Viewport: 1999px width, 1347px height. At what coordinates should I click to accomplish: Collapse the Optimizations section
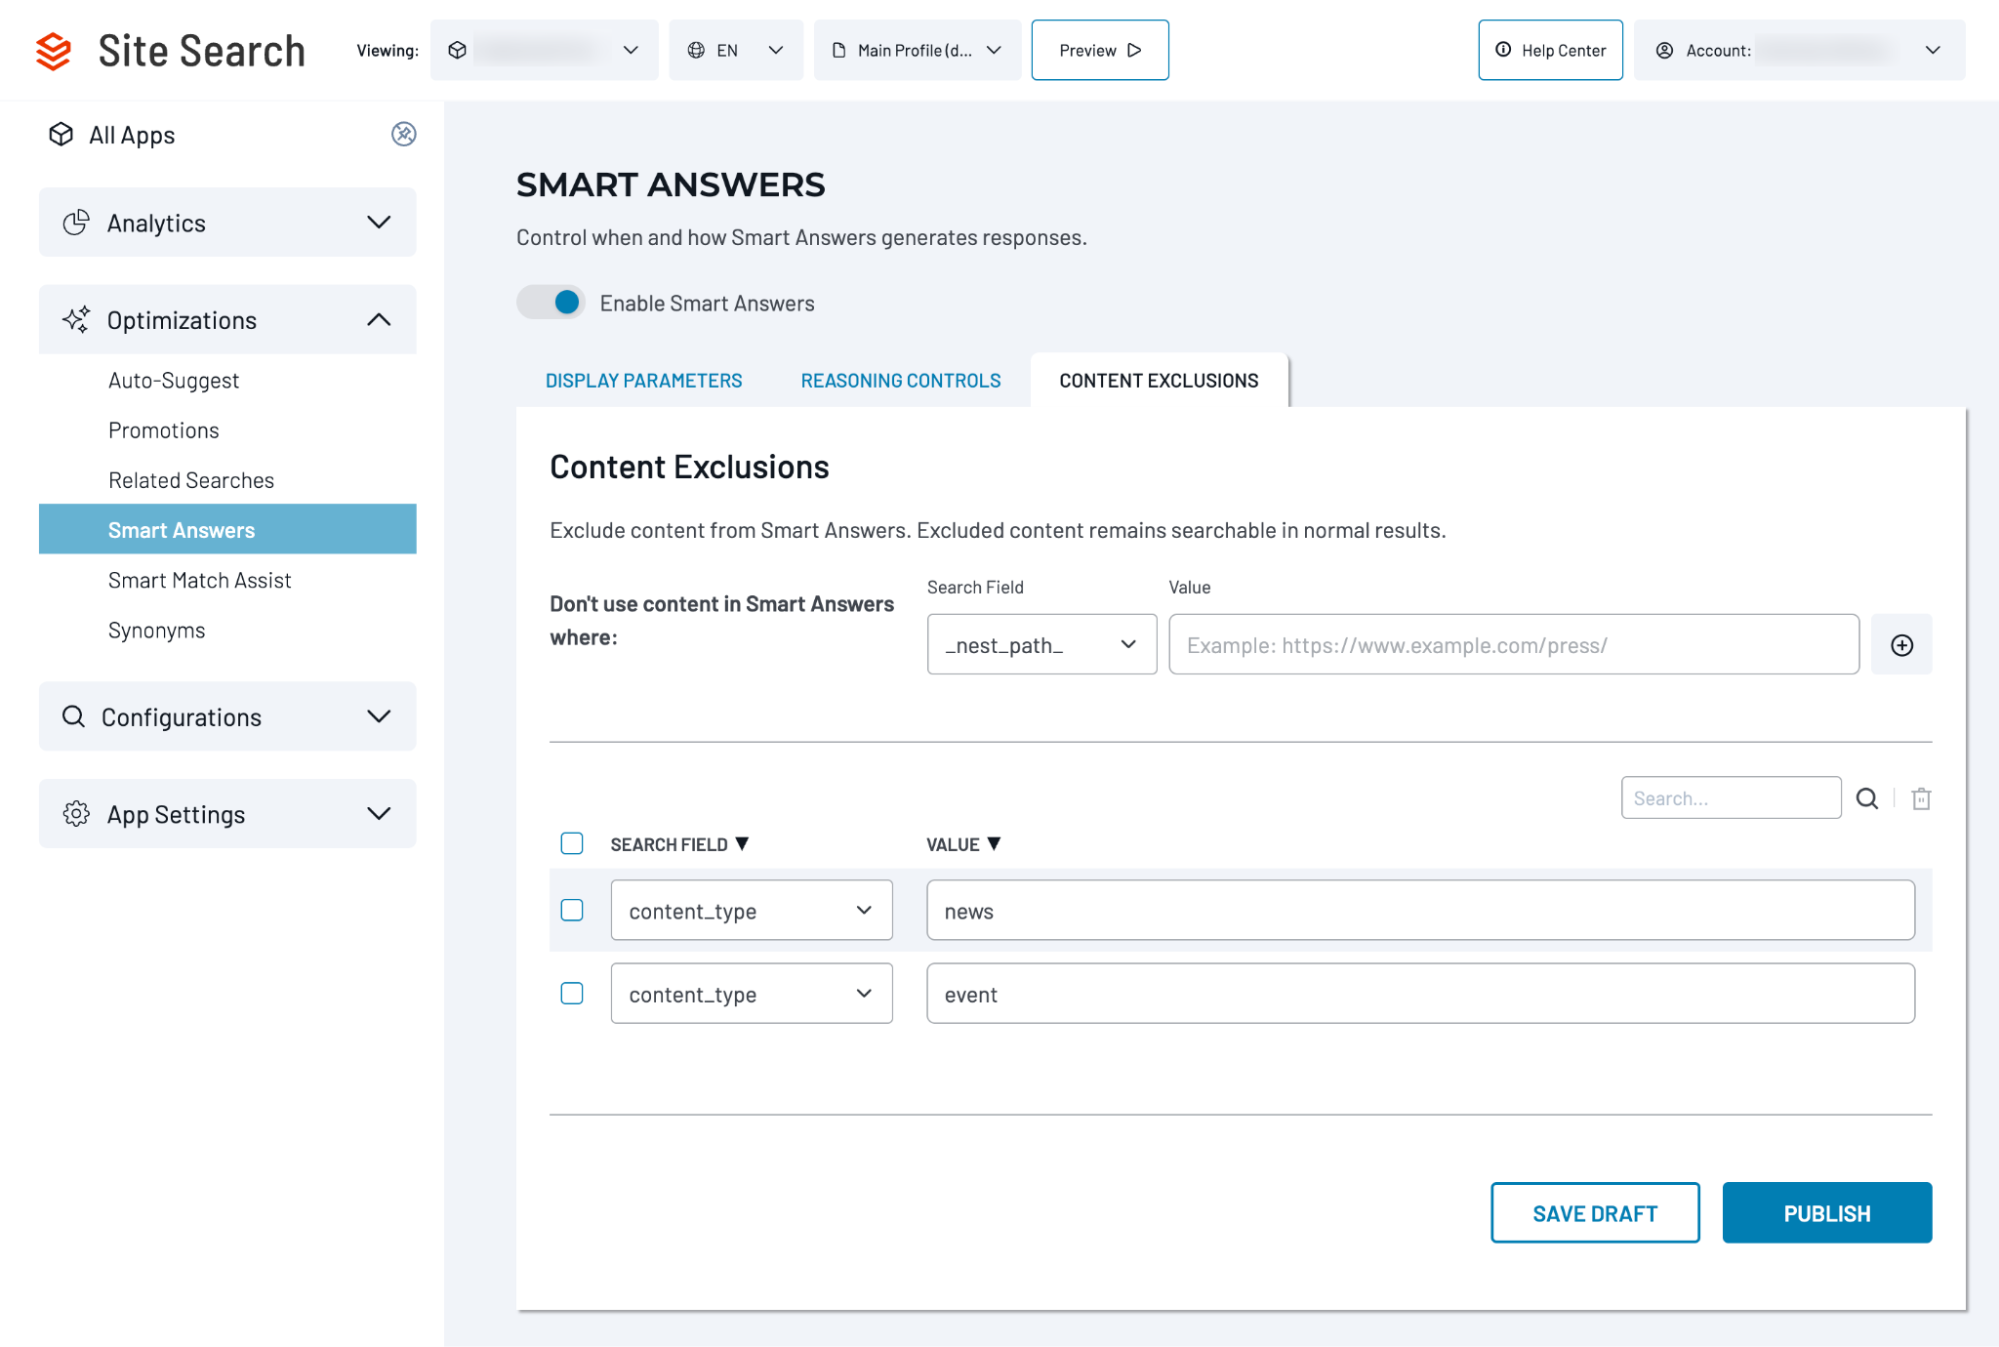[x=227, y=319]
